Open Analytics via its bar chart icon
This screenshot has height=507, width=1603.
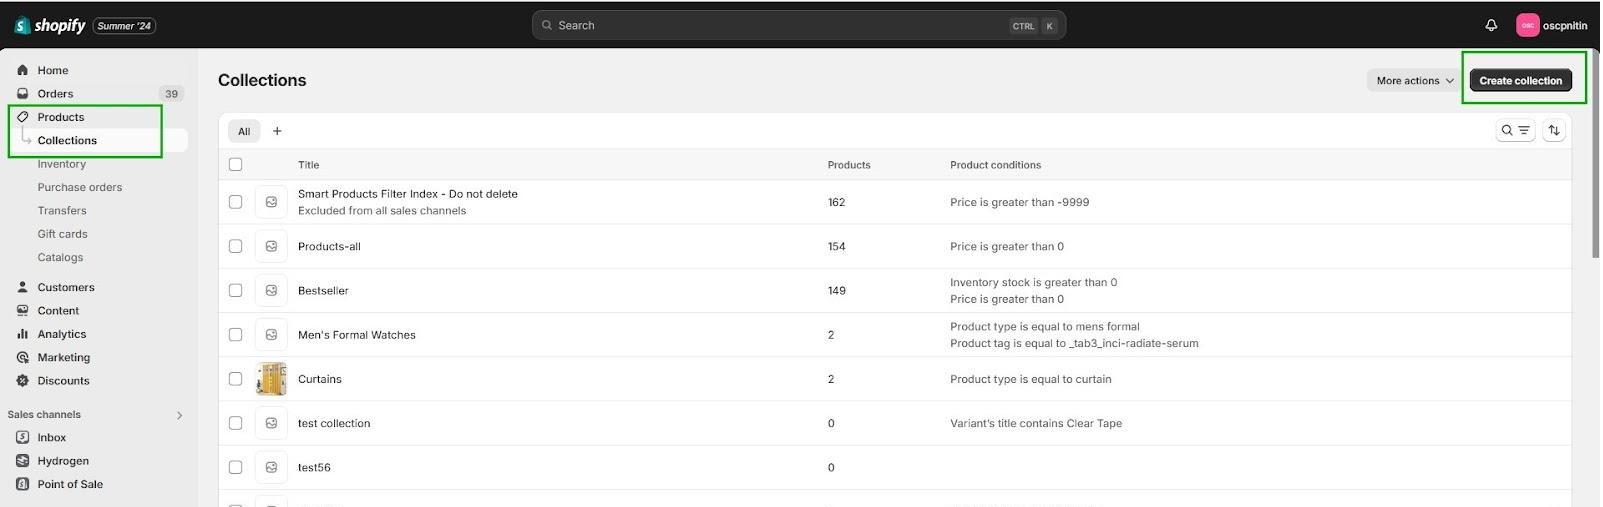(x=22, y=334)
